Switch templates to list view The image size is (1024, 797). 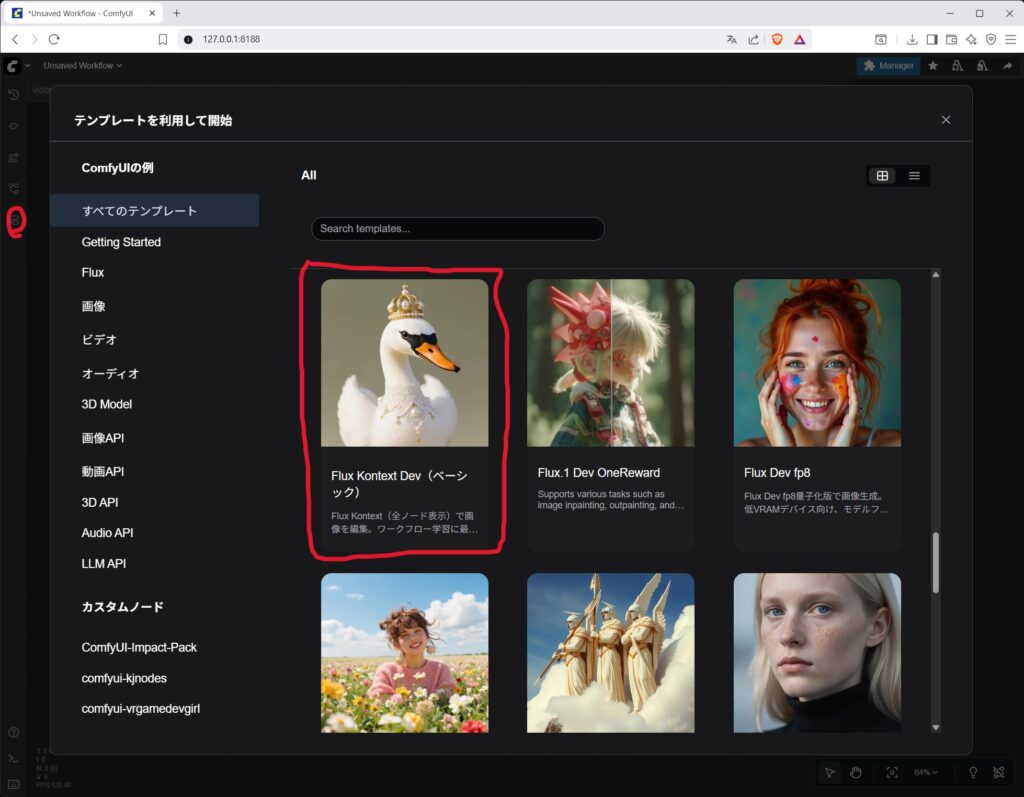[914, 176]
